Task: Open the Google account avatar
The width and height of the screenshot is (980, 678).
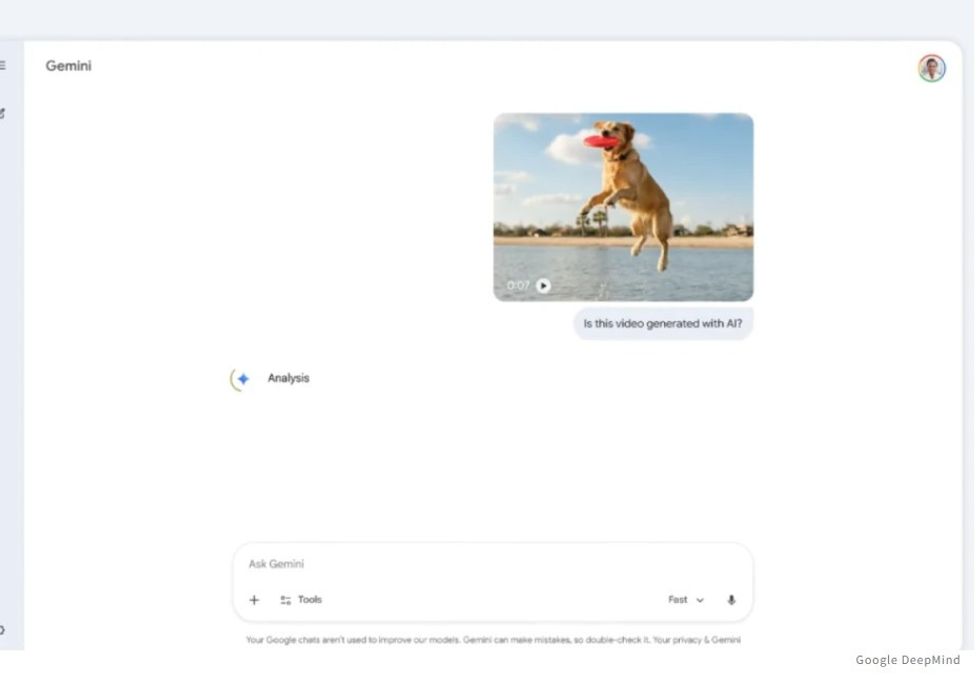Action: pyautogui.click(x=931, y=67)
